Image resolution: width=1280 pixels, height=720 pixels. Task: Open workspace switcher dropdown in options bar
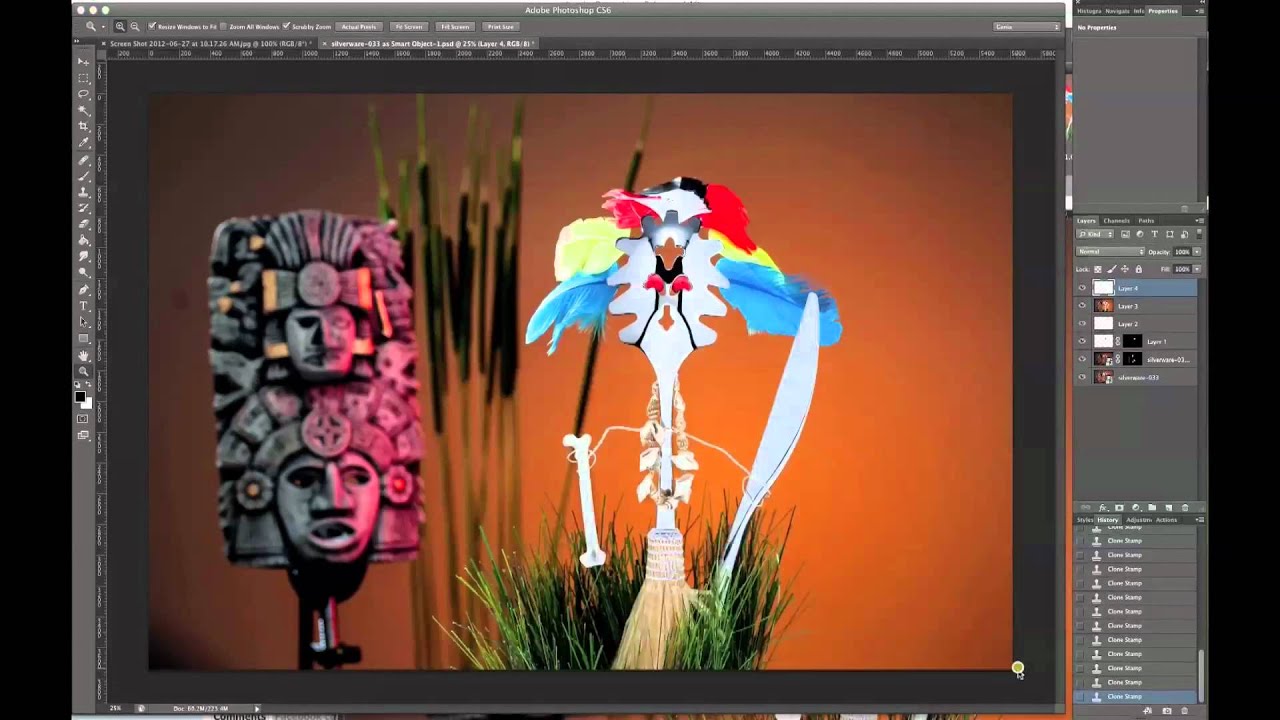[1027, 26]
